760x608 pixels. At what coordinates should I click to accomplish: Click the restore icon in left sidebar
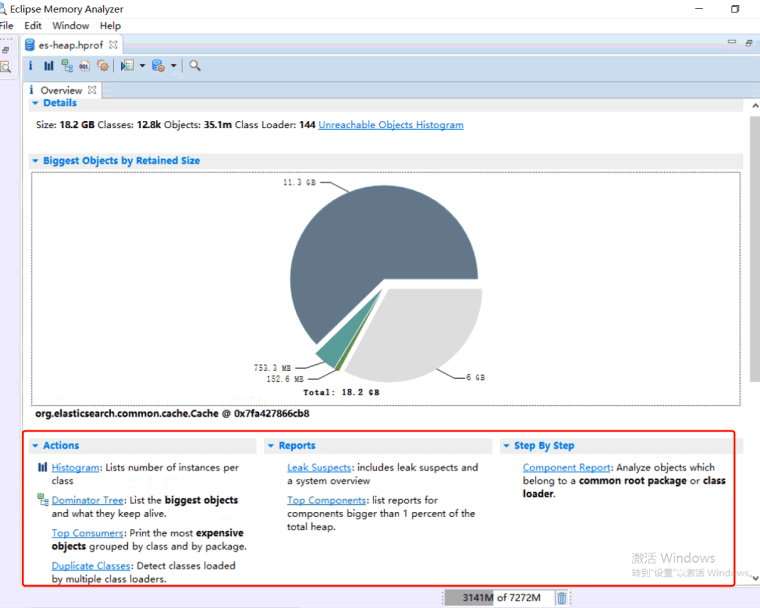(5, 49)
